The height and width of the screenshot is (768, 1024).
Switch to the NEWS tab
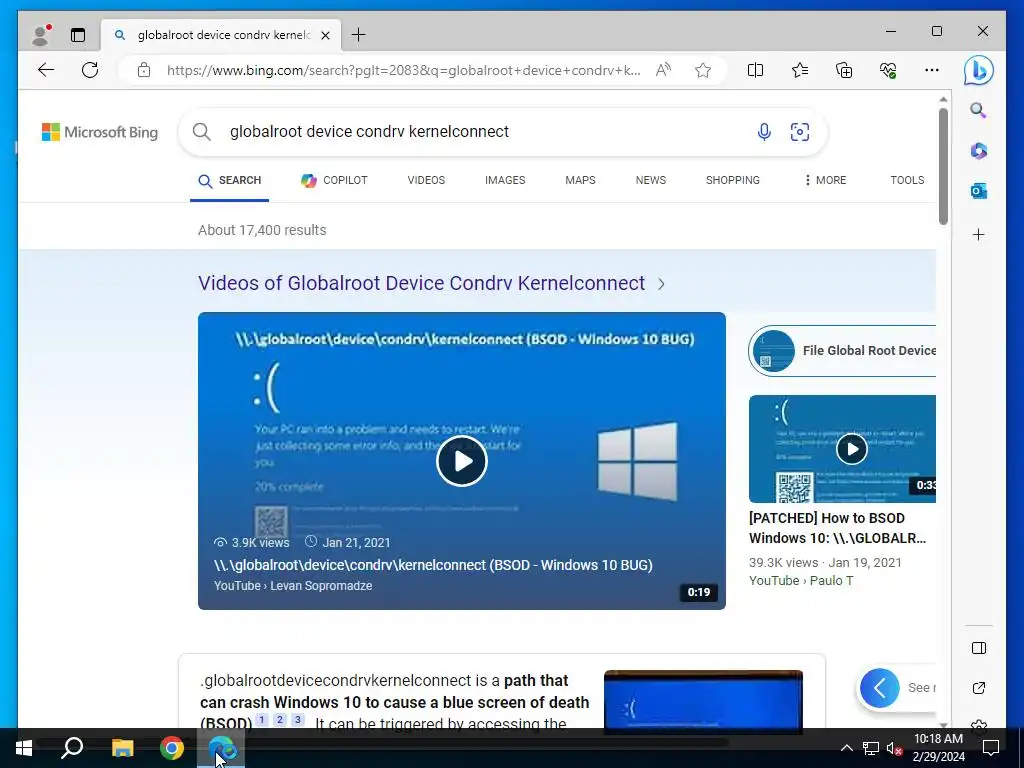[x=650, y=180]
